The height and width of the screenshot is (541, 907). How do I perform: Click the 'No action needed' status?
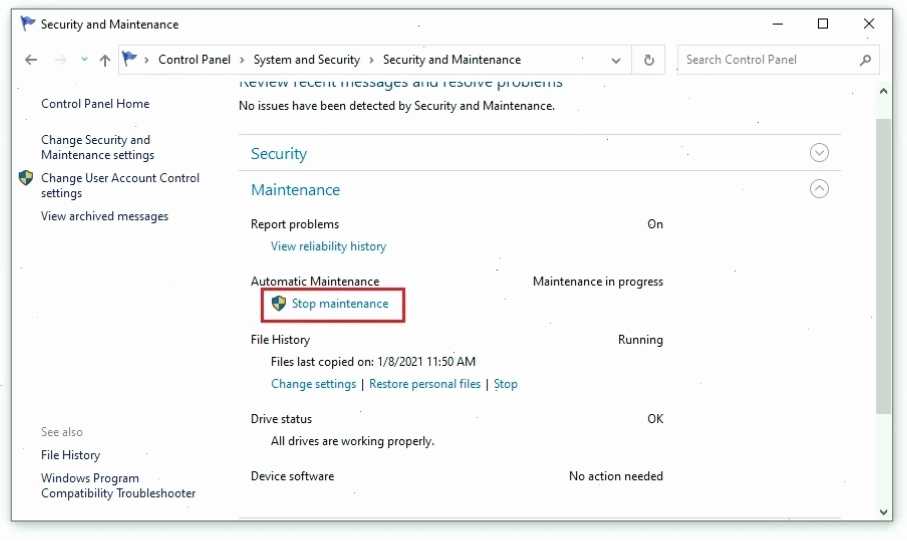coord(615,476)
